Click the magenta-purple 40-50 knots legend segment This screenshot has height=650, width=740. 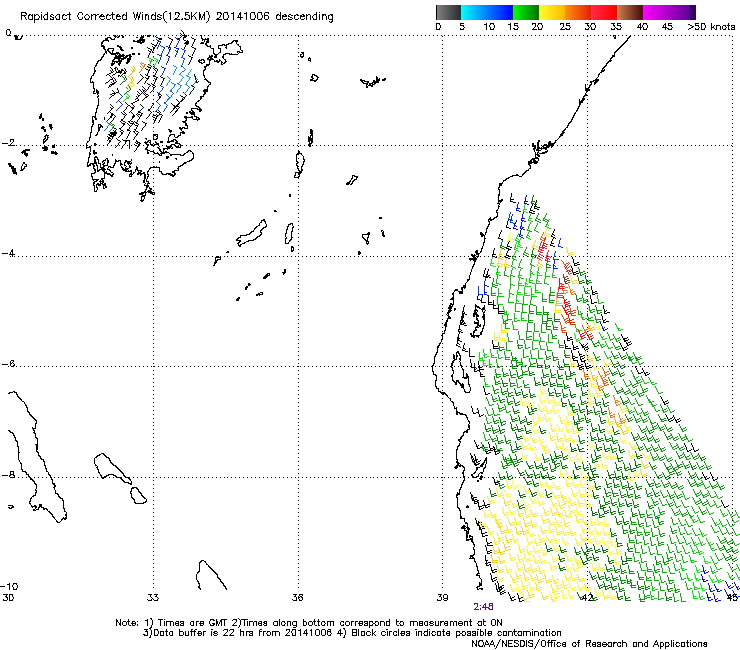point(669,12)
